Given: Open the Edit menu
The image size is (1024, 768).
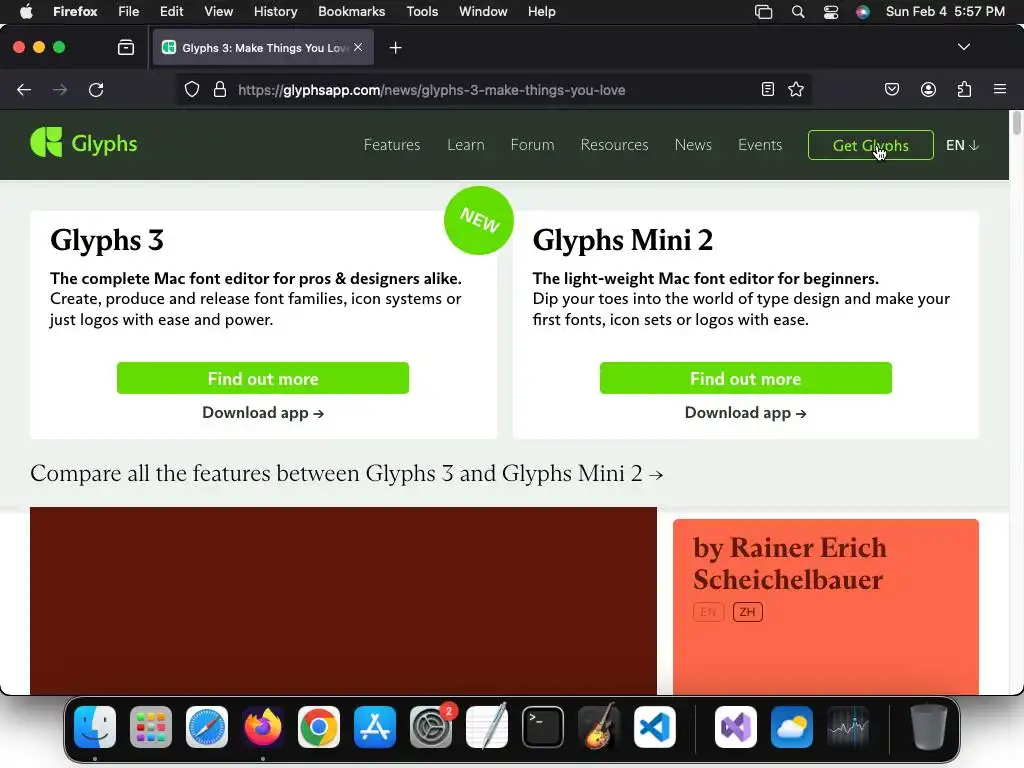Looking at the screenshot, I should 172,12.
